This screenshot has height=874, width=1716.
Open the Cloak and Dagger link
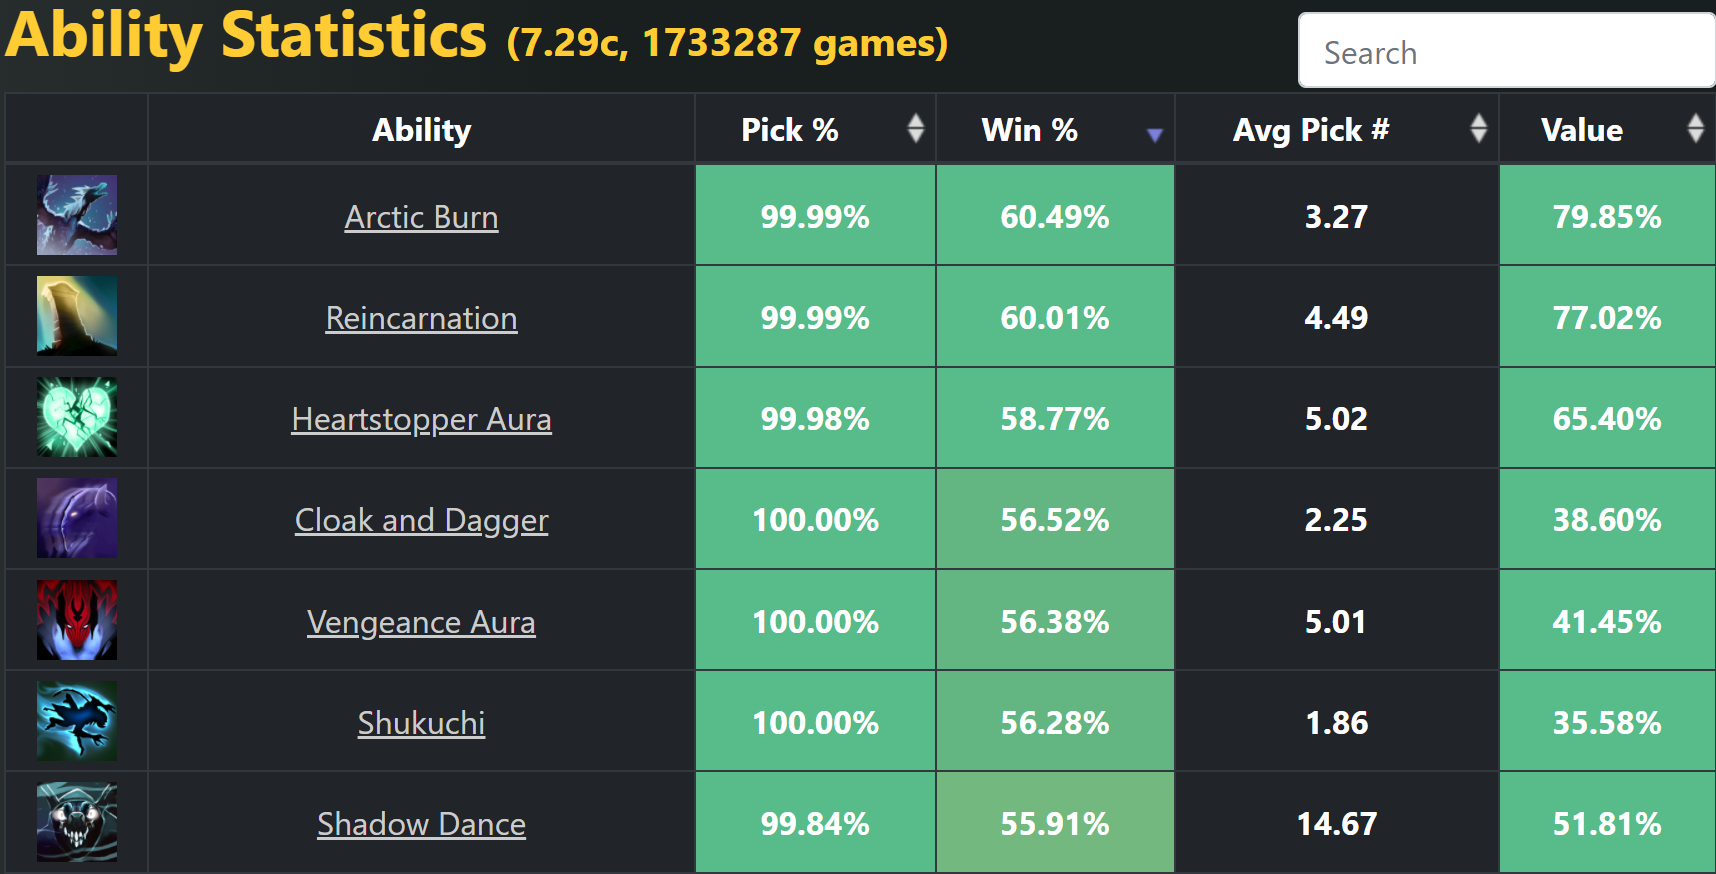click(x=421, y=520)
